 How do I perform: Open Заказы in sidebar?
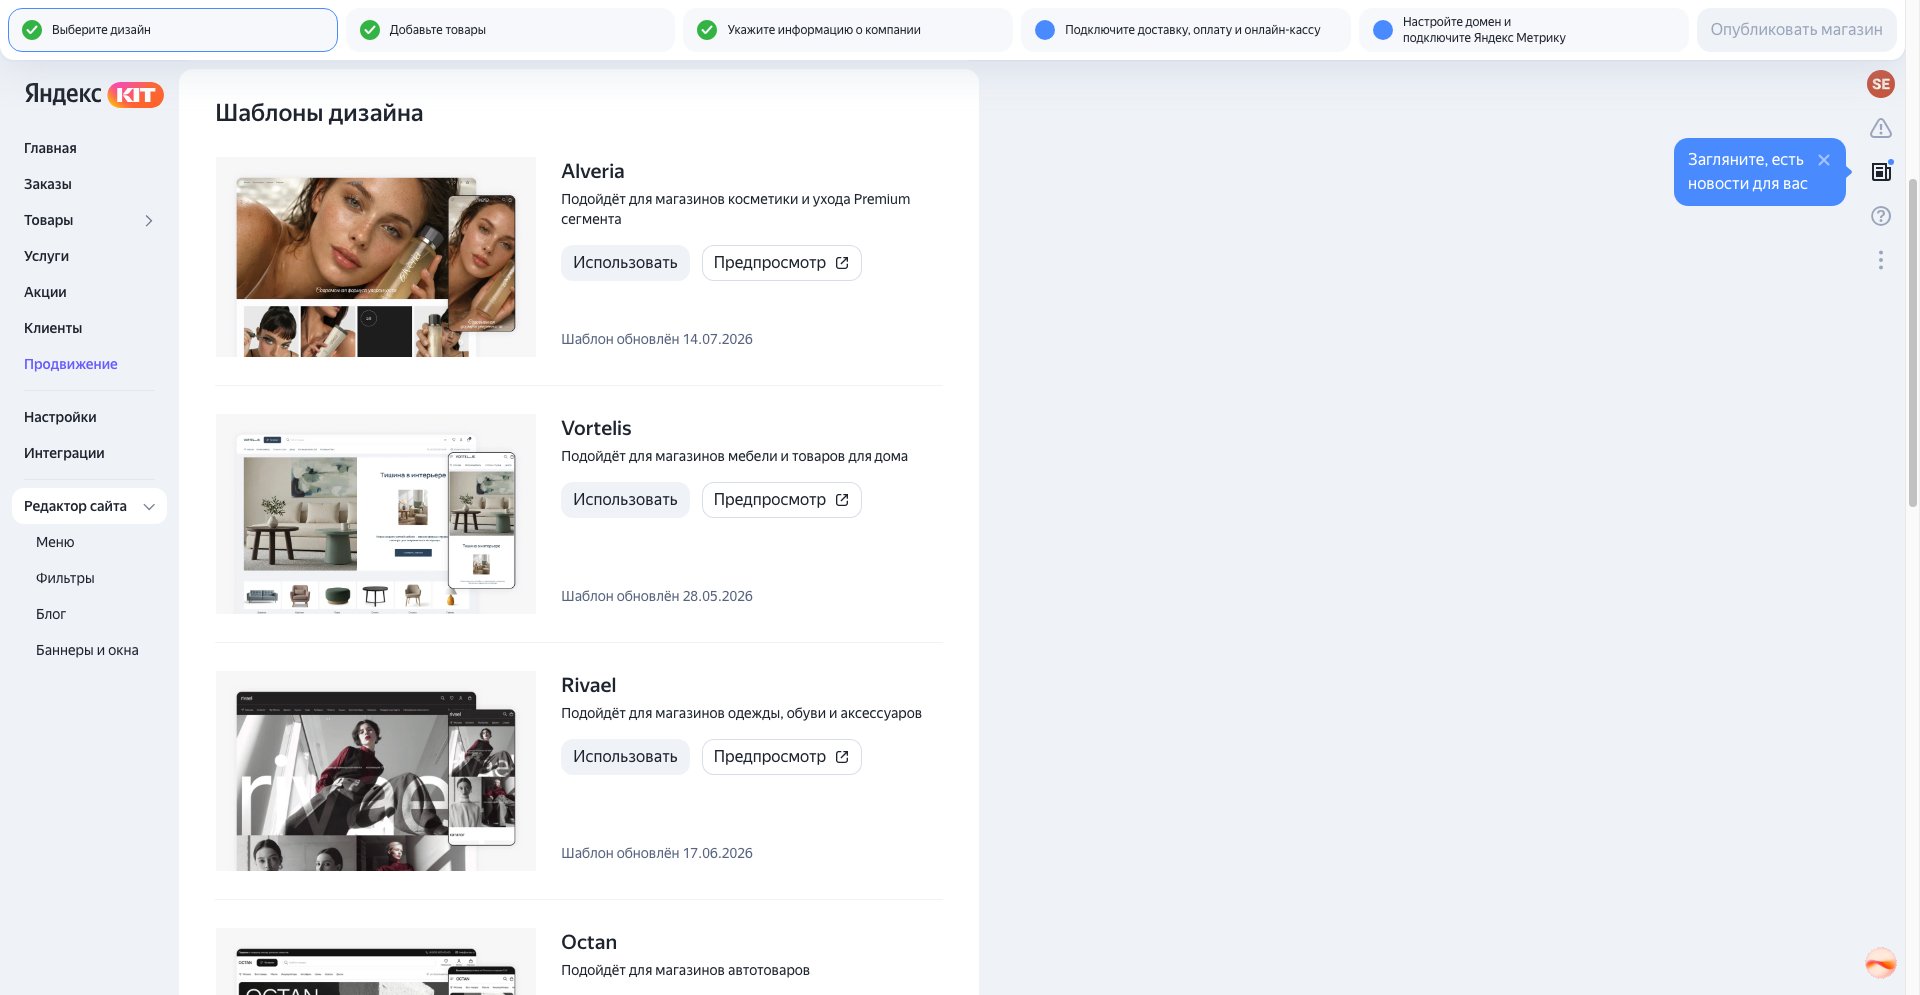(x=48, y=184)
